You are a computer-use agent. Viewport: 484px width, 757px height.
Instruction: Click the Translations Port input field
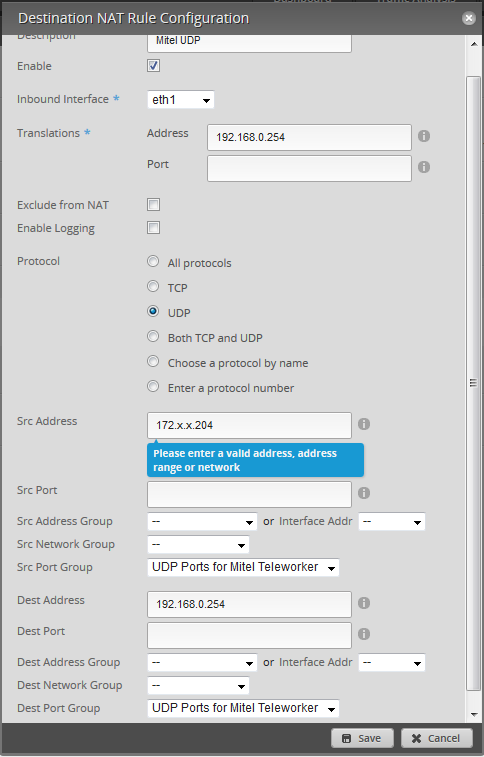coord(309,168)
